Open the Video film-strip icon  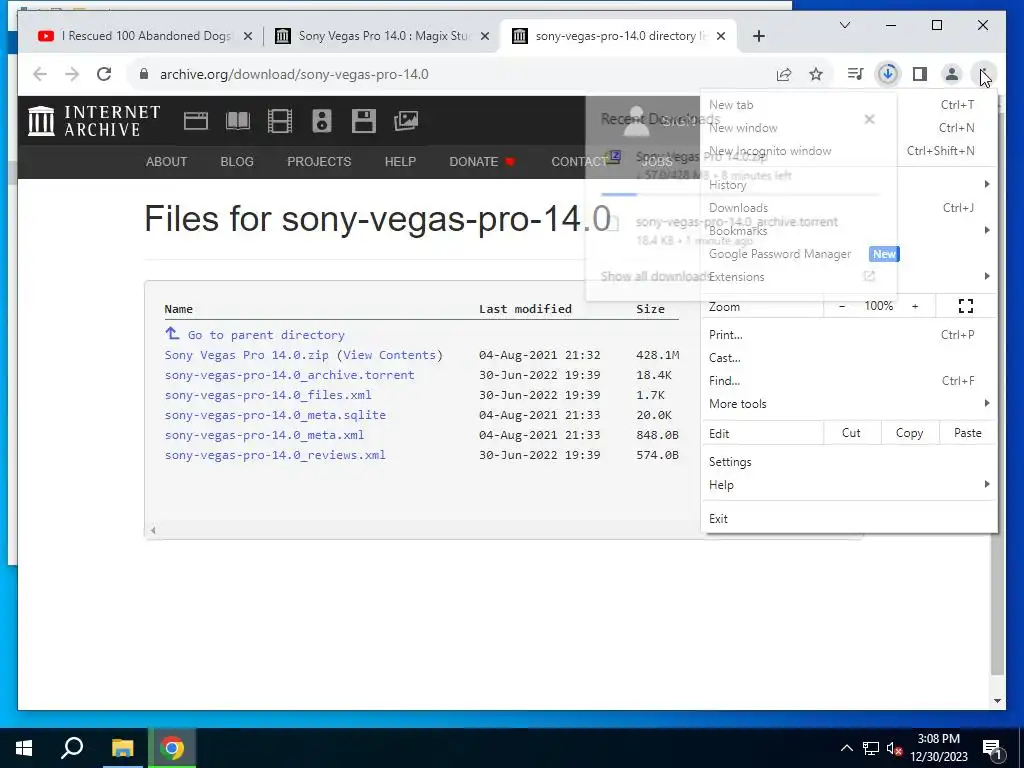click(x=280, y=121)
